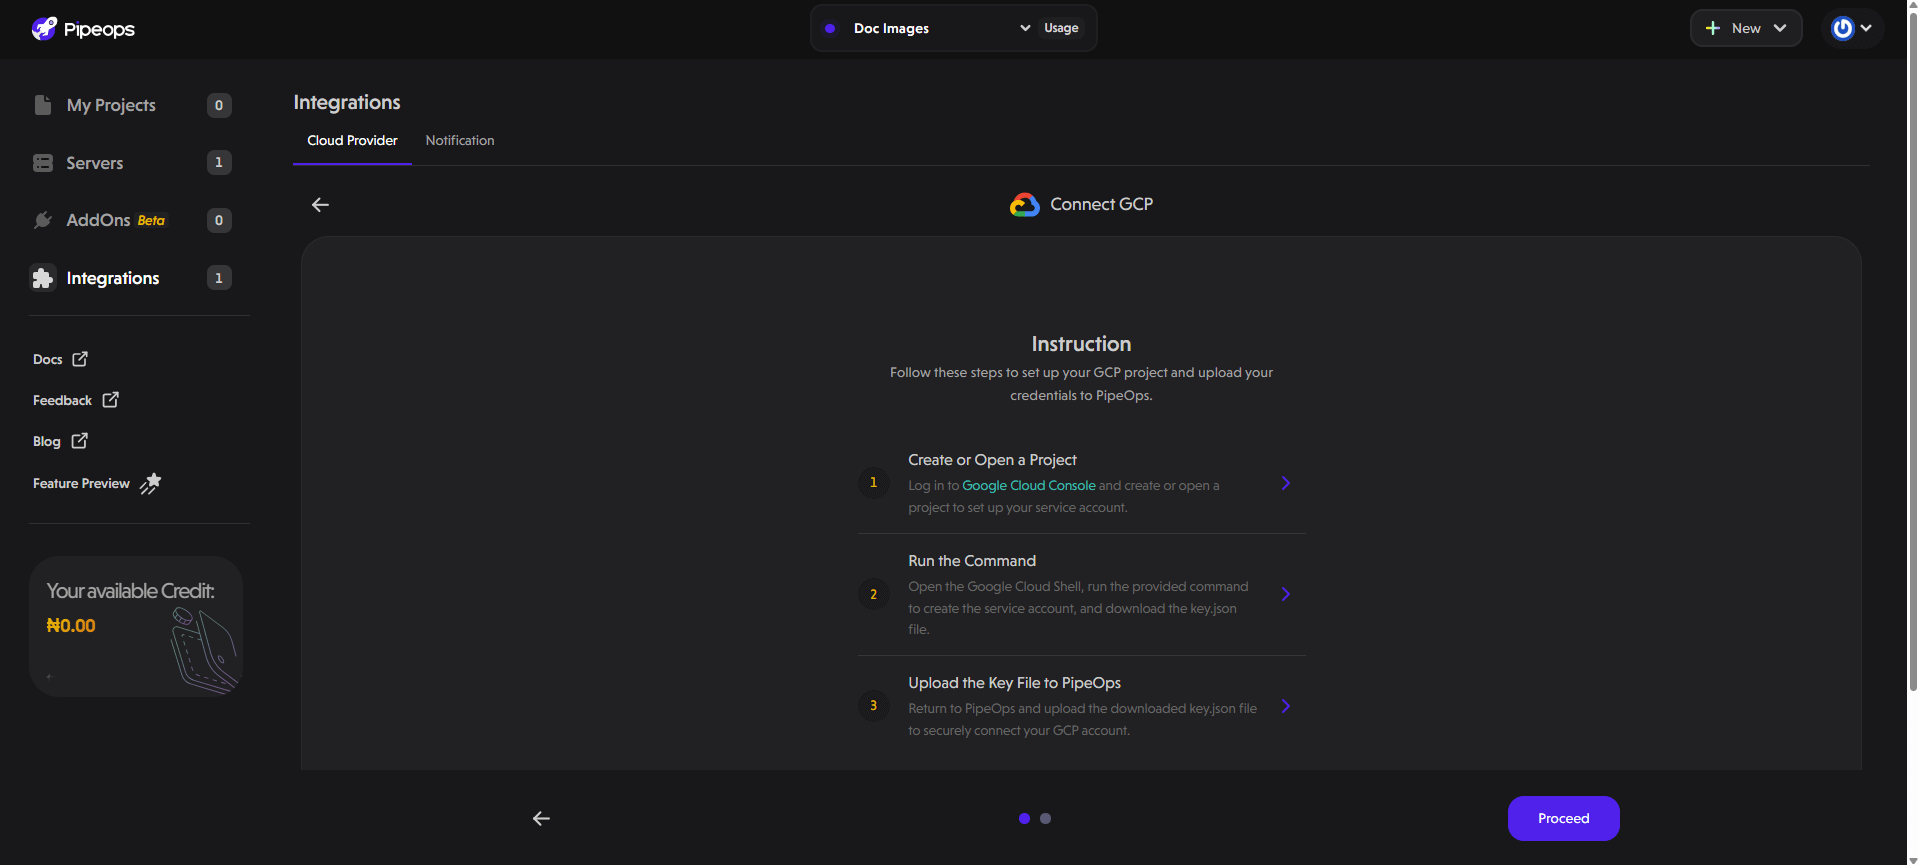Select the second pagination dot
This screenshot has height=865, width=1919.
pos(1045,818)
